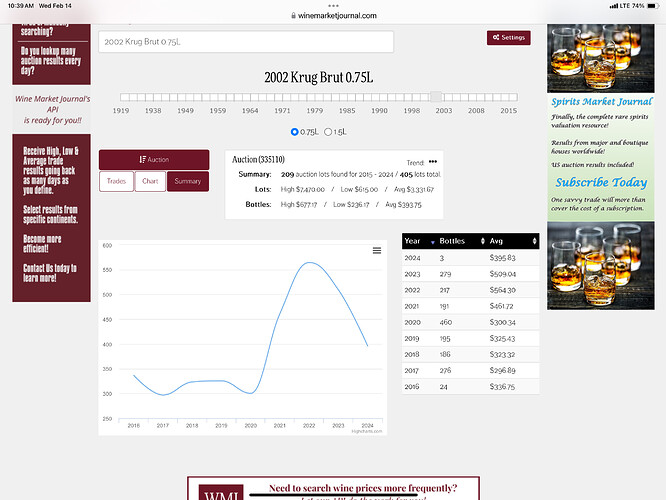Open the Trades tab
The height and width of the screenshot is (500, 666).
point(116,181)
